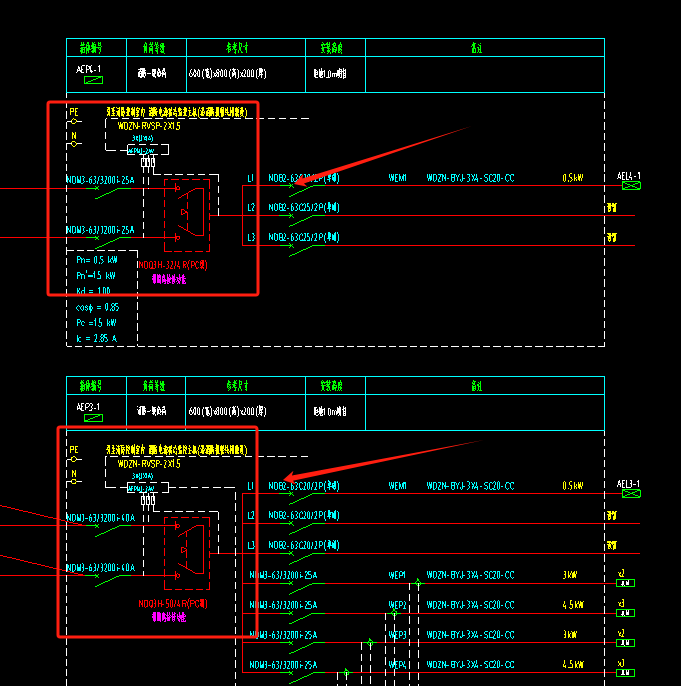Screen dimensions: 681x686
Task: Select the AEP6-1 panel number text
Action: click(x=88, y=69)
